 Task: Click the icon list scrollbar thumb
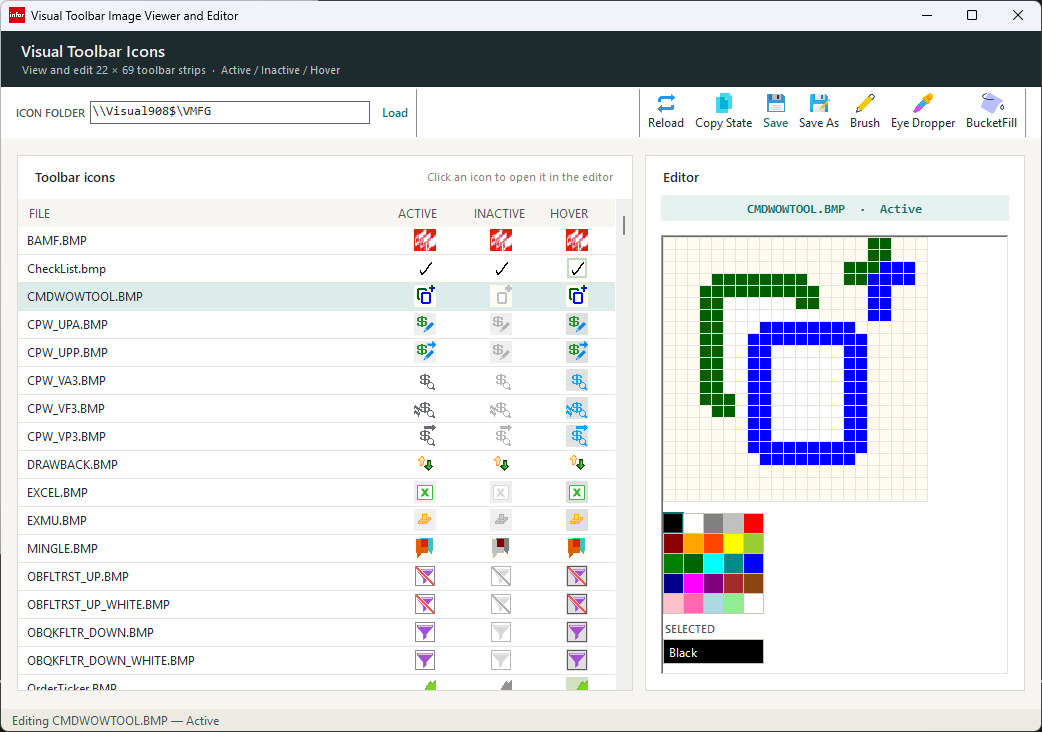pos(623,225)
